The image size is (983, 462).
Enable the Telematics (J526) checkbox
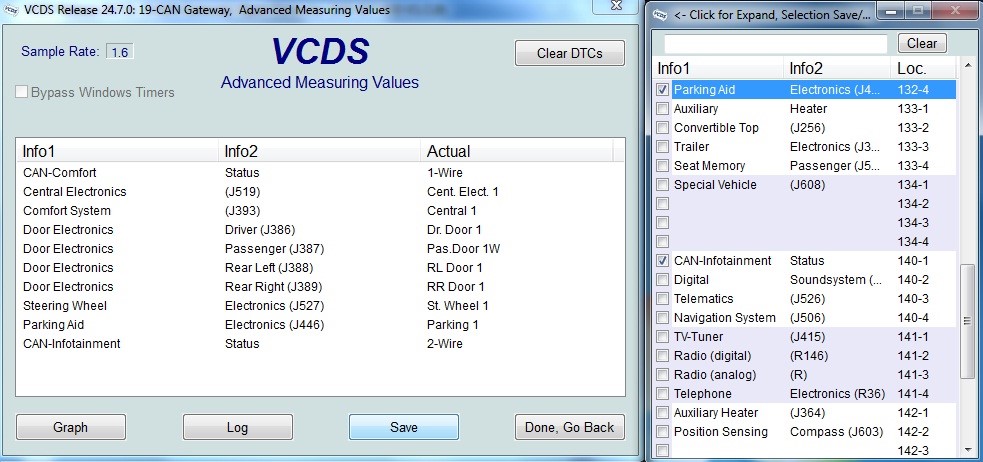click(663, 299)
